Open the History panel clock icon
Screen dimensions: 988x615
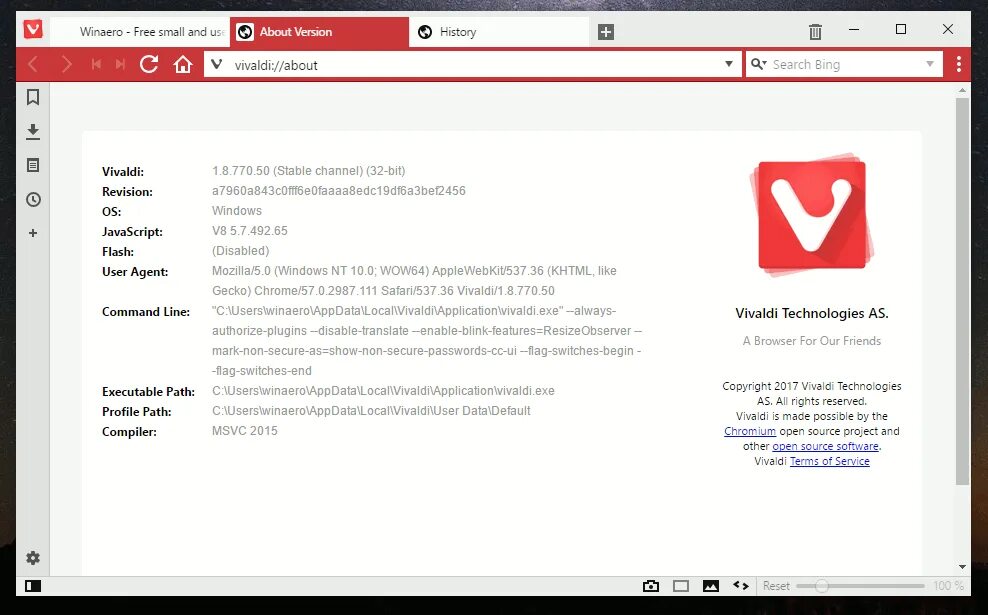tap(33, 199)
